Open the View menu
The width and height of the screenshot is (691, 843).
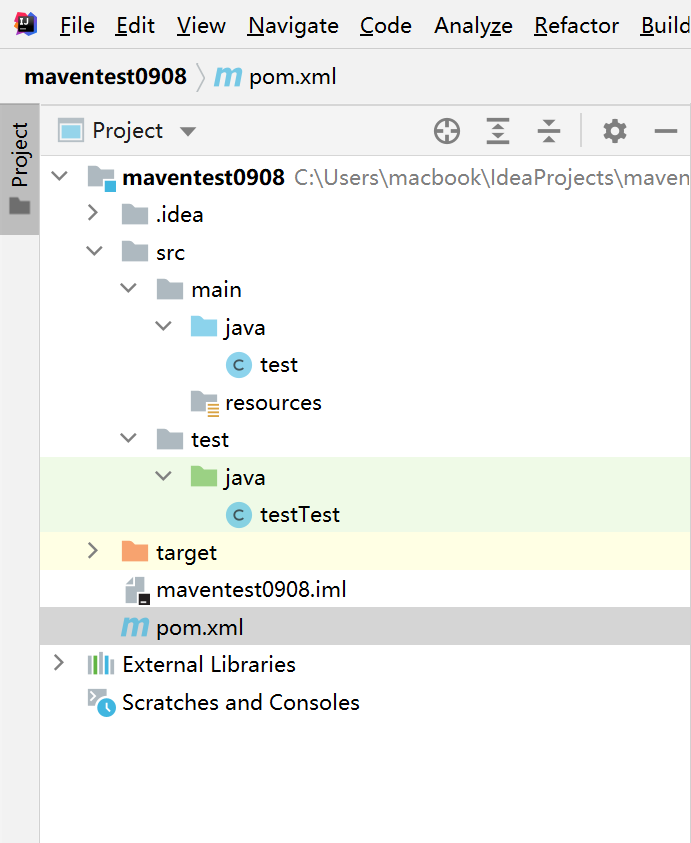click(201, 25)
